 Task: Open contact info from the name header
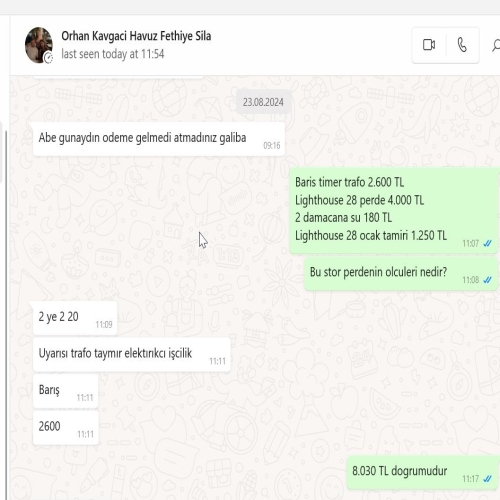(x=136, y=36)
